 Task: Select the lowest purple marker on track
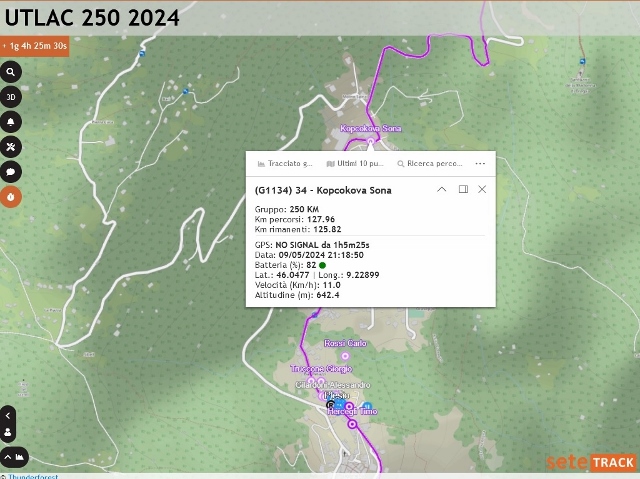click(x=352, y=425)
